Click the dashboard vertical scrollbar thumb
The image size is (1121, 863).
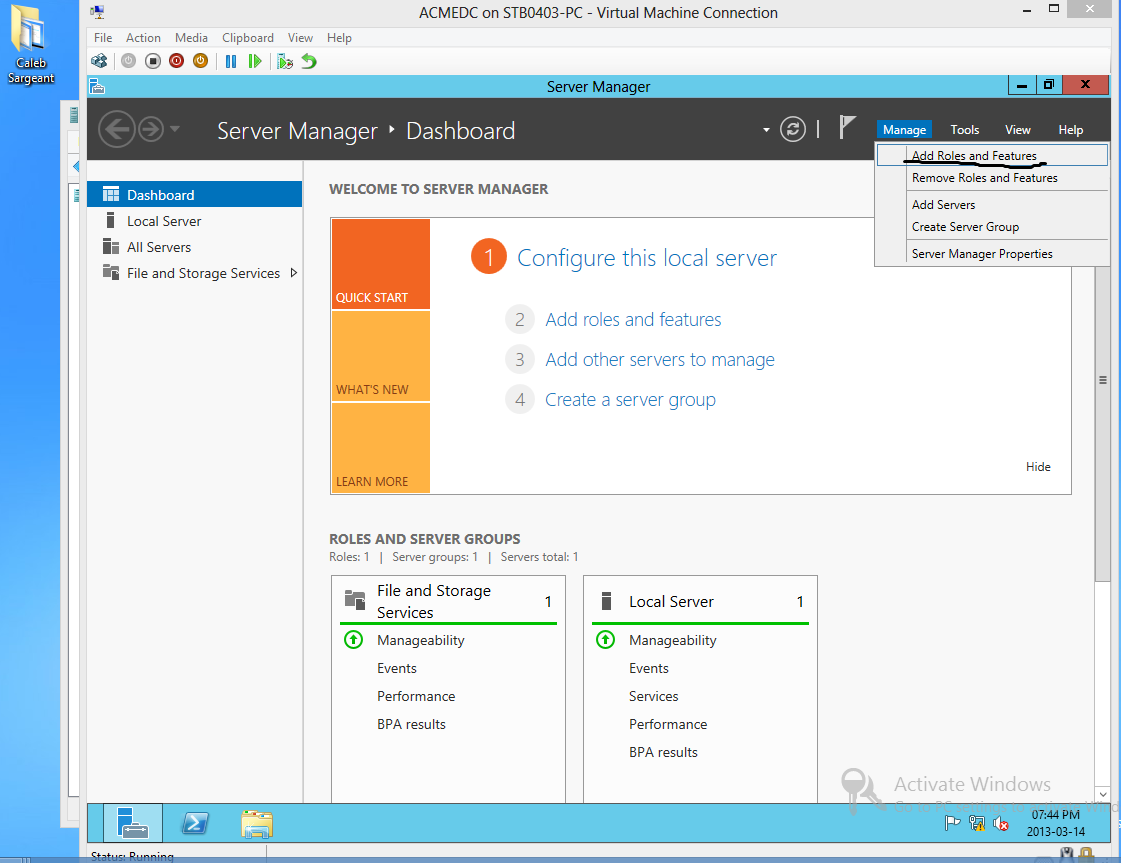coord(1102,379)
